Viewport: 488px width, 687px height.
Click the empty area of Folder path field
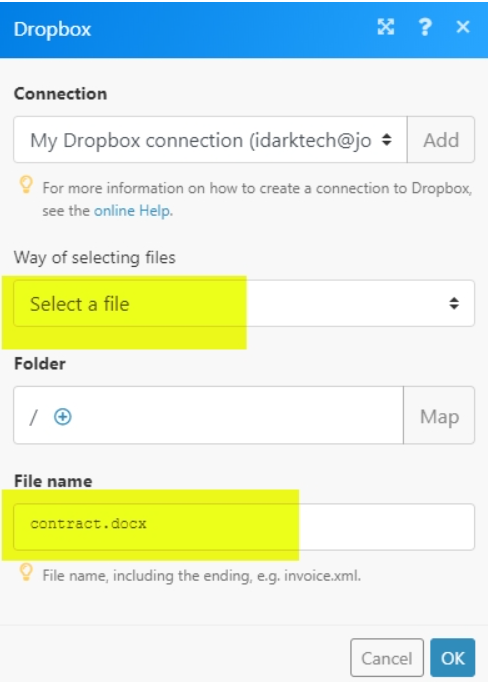point(237,415)
